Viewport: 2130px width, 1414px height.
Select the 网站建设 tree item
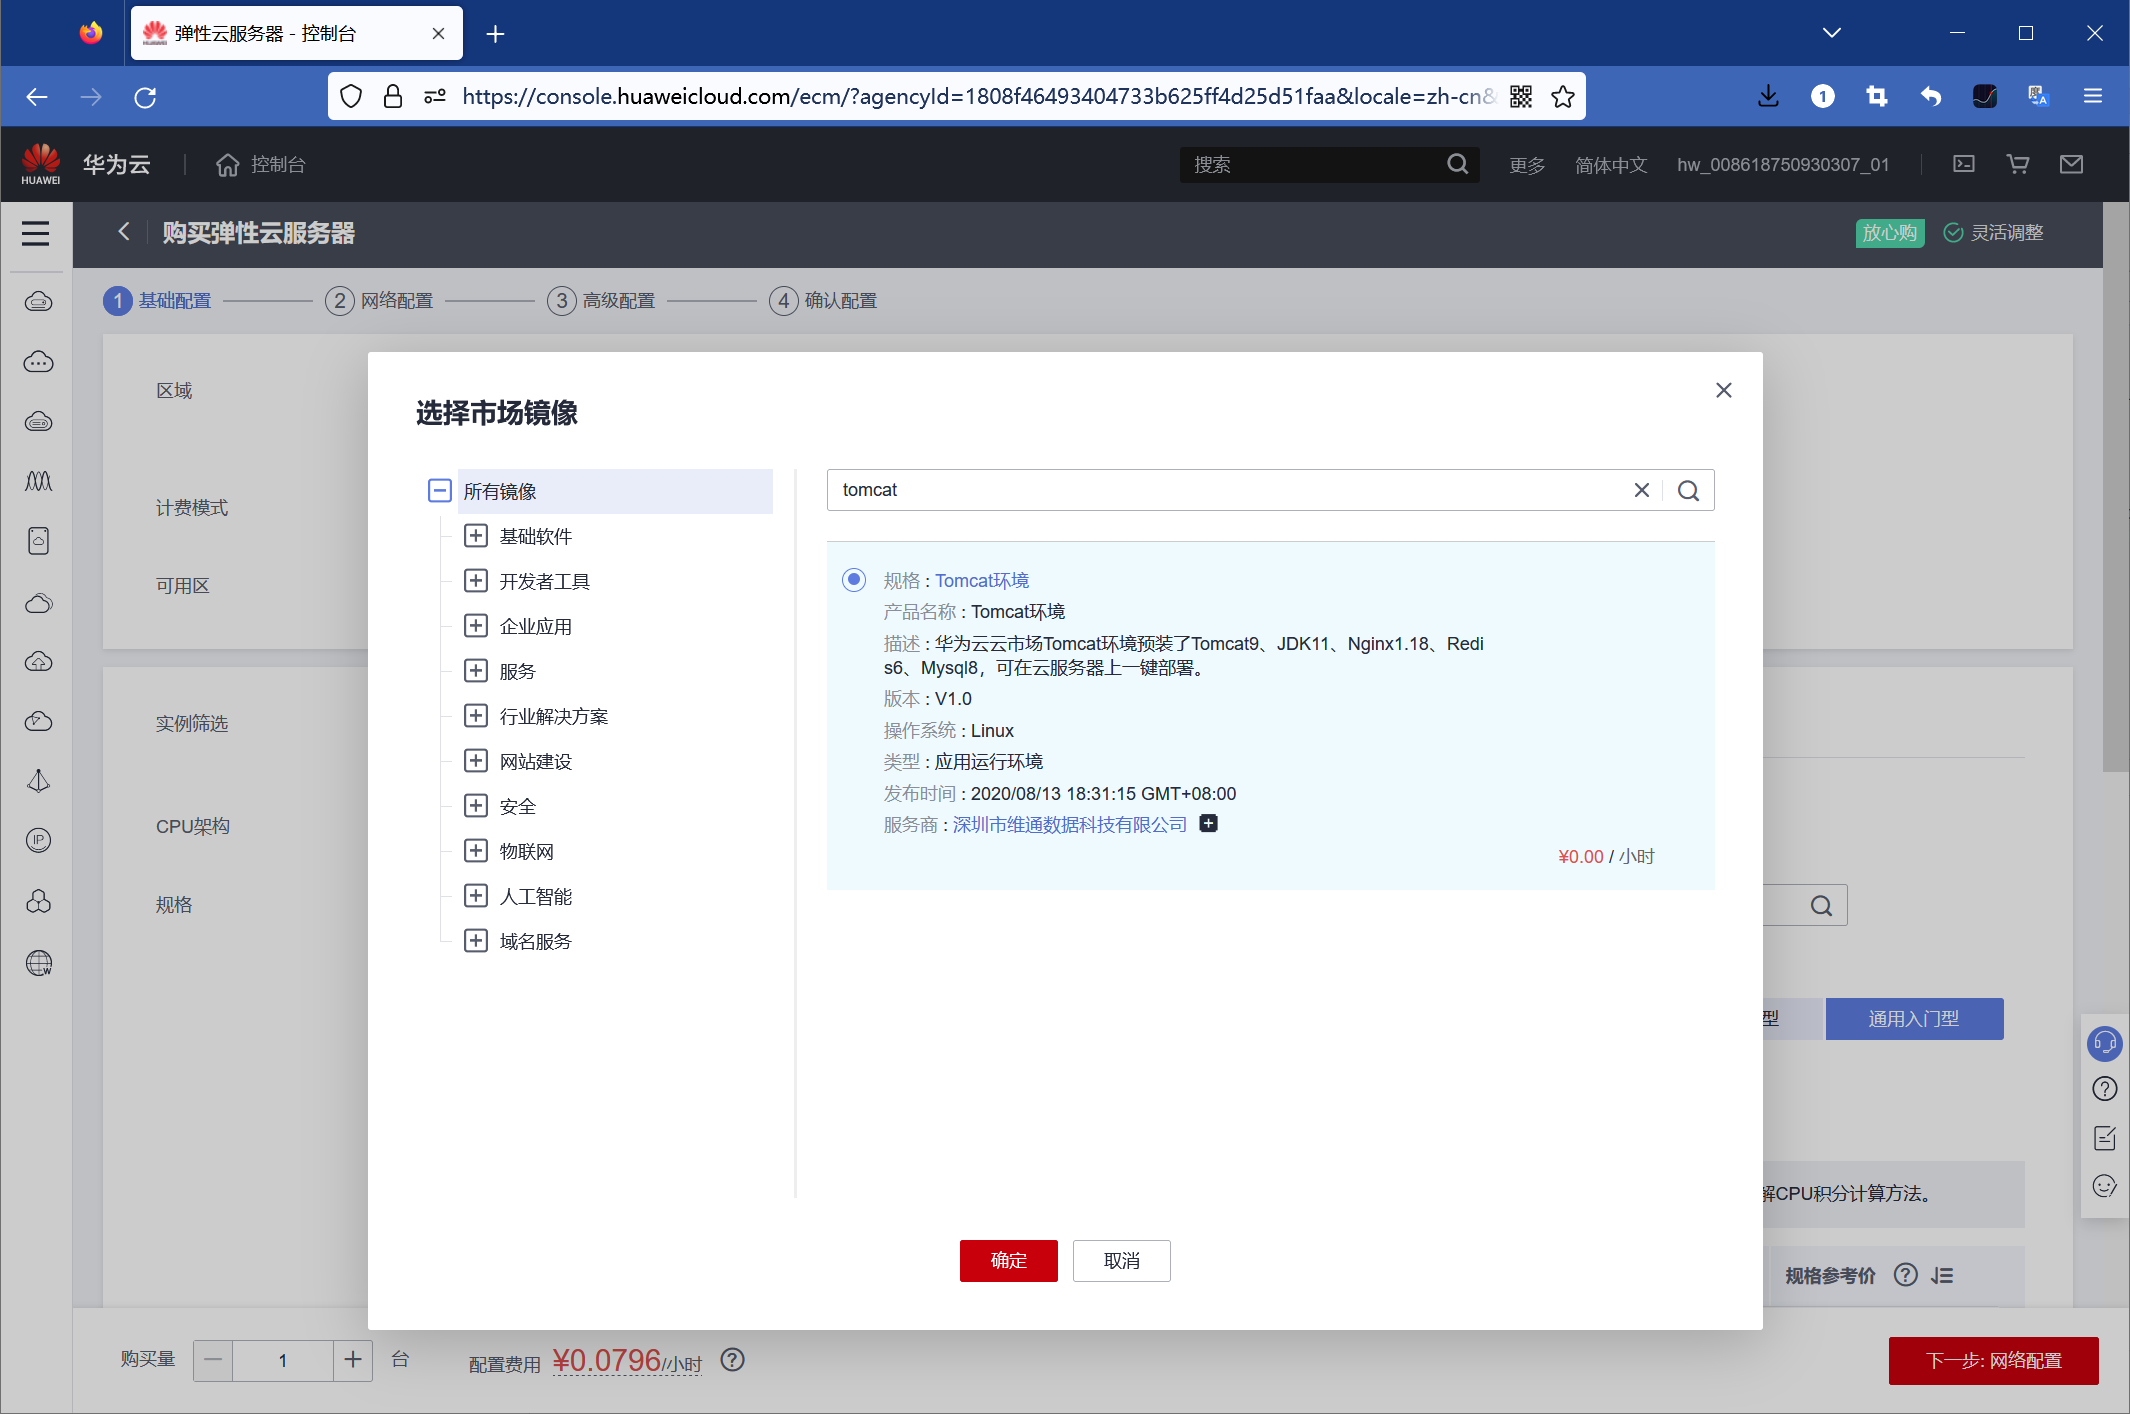pyautogui.click(x=535, y=761)
